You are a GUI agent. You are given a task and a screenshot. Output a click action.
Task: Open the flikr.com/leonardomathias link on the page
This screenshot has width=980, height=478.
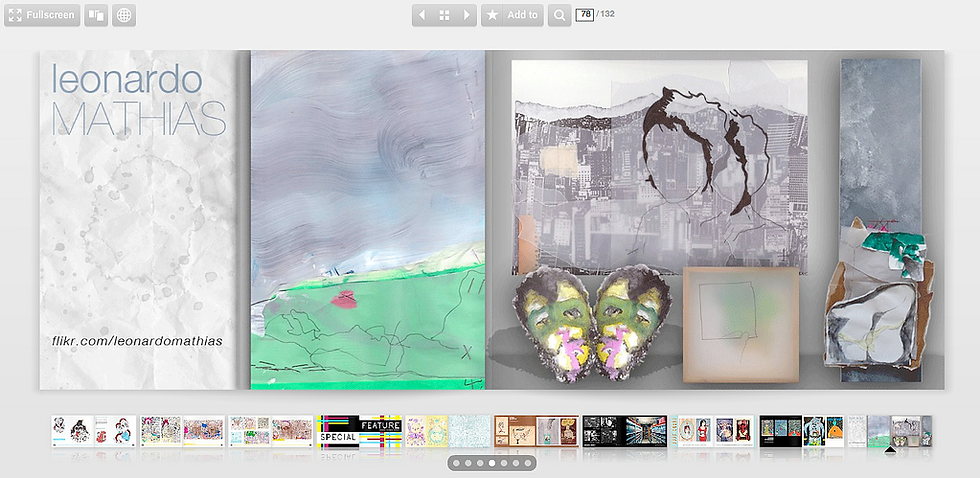click(x=137, y=341)
